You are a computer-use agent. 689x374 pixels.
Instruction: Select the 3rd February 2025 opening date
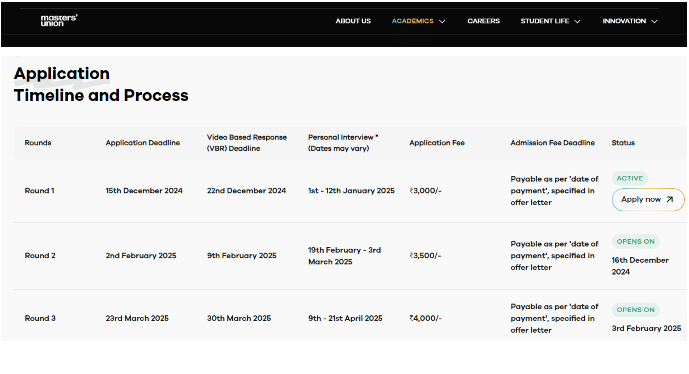[x=646, y=328]
